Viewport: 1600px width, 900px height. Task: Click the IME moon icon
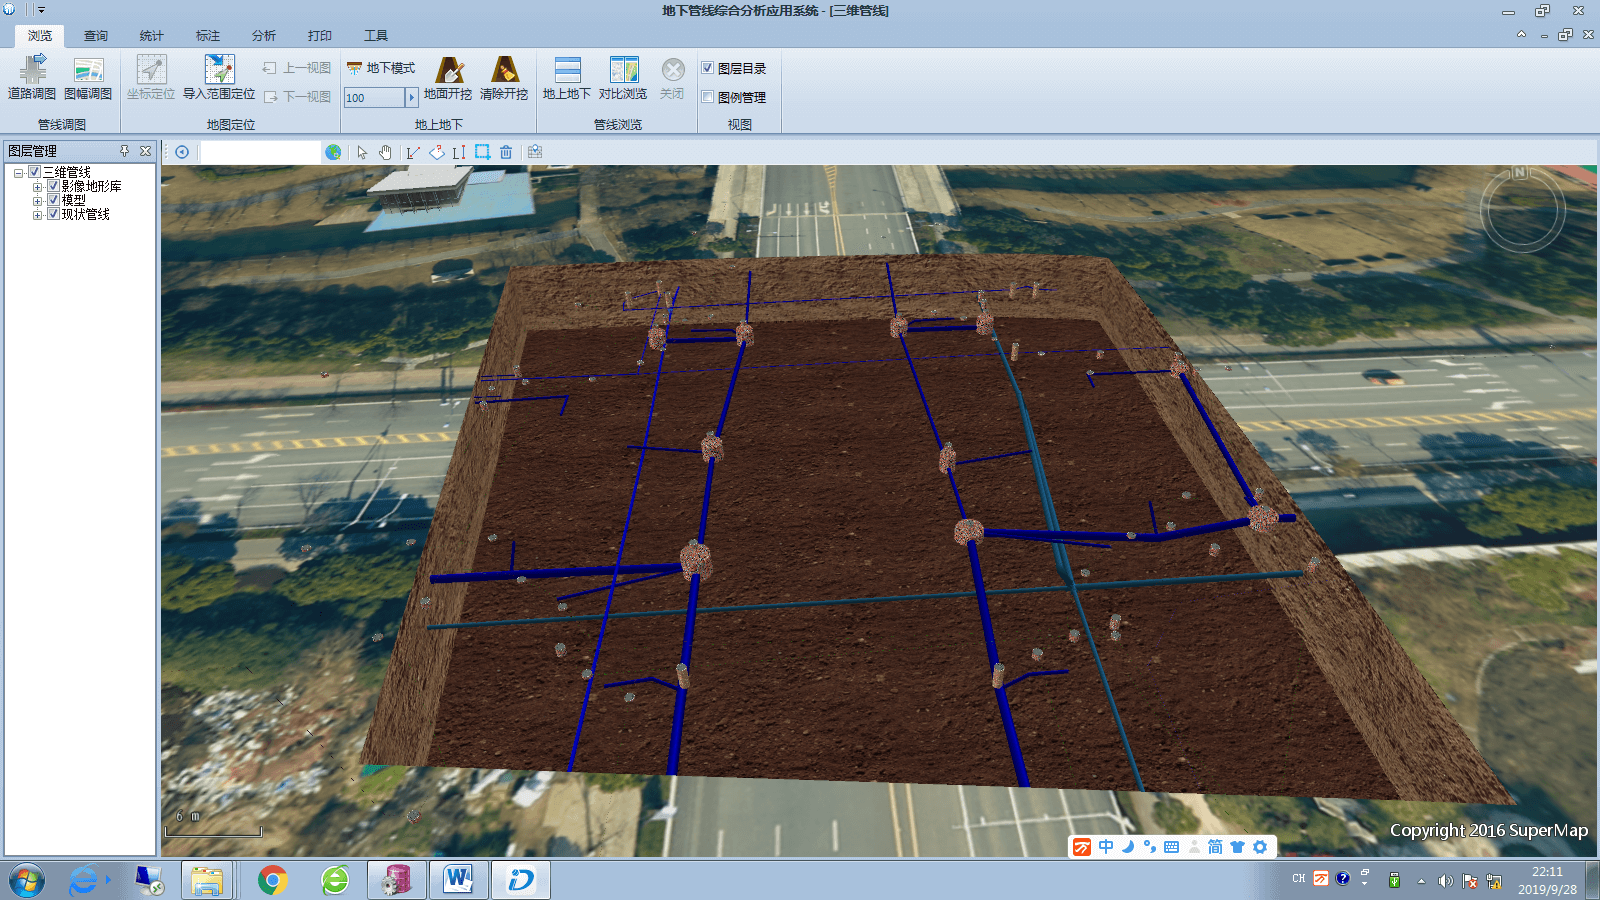point(1128,847)
